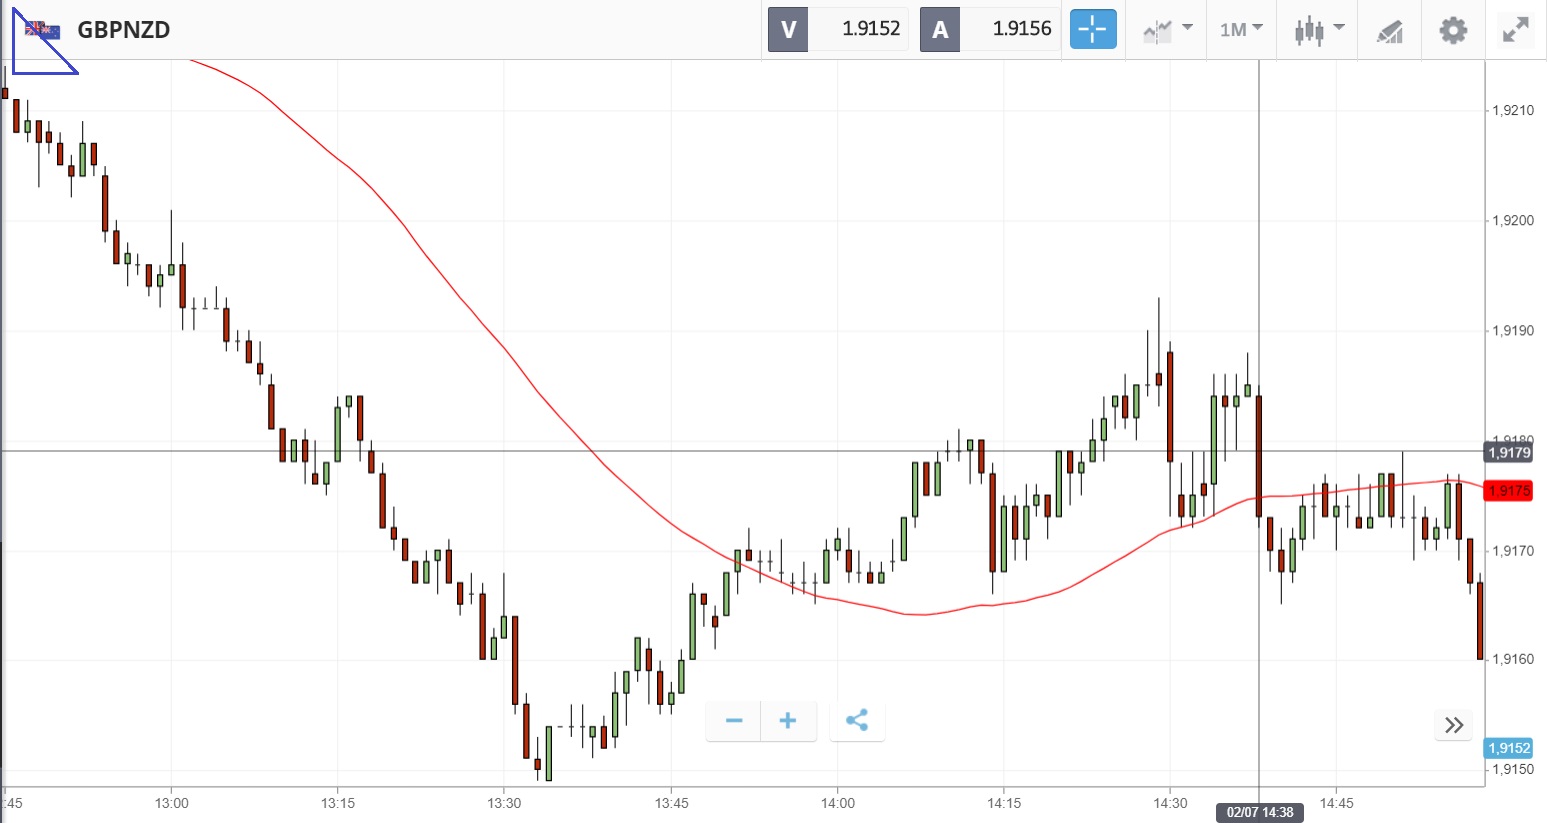Open the indicators comparison dropdown
The height and width of the screenshot is (823, 1547).
(x=1167, y=30)
